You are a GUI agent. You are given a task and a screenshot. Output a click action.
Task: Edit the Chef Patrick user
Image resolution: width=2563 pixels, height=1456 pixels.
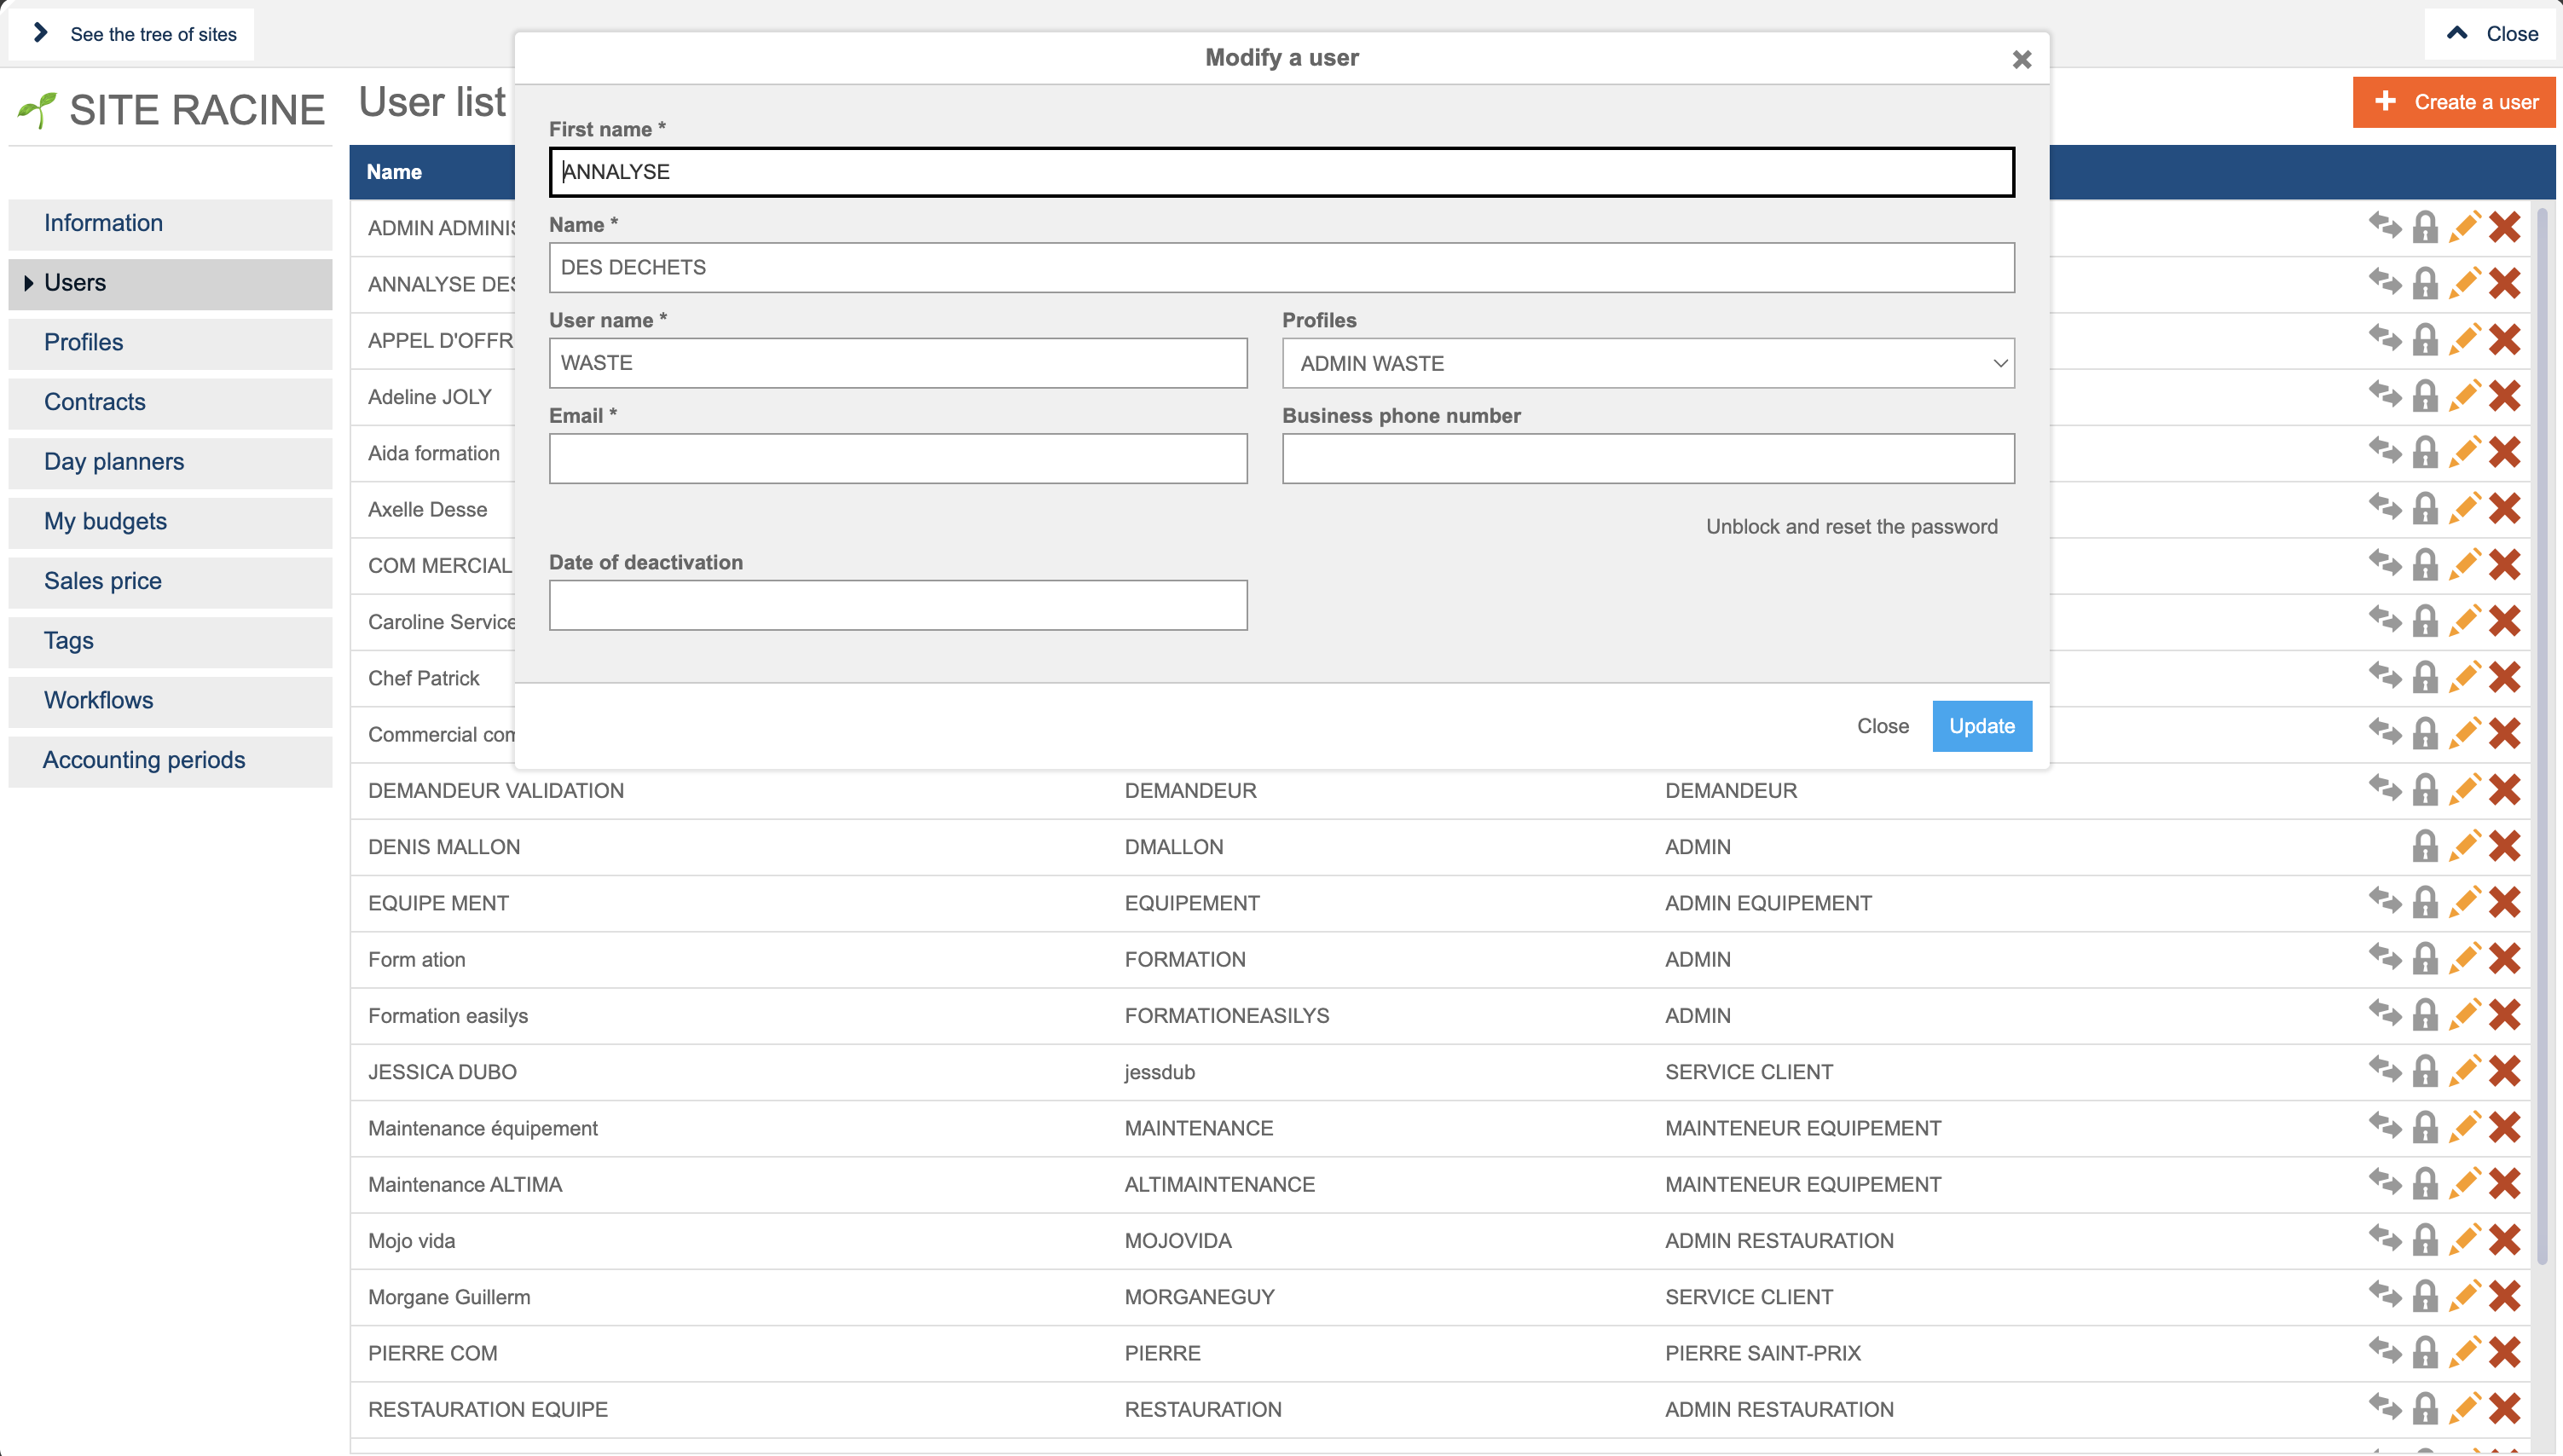pos(2465,677)
